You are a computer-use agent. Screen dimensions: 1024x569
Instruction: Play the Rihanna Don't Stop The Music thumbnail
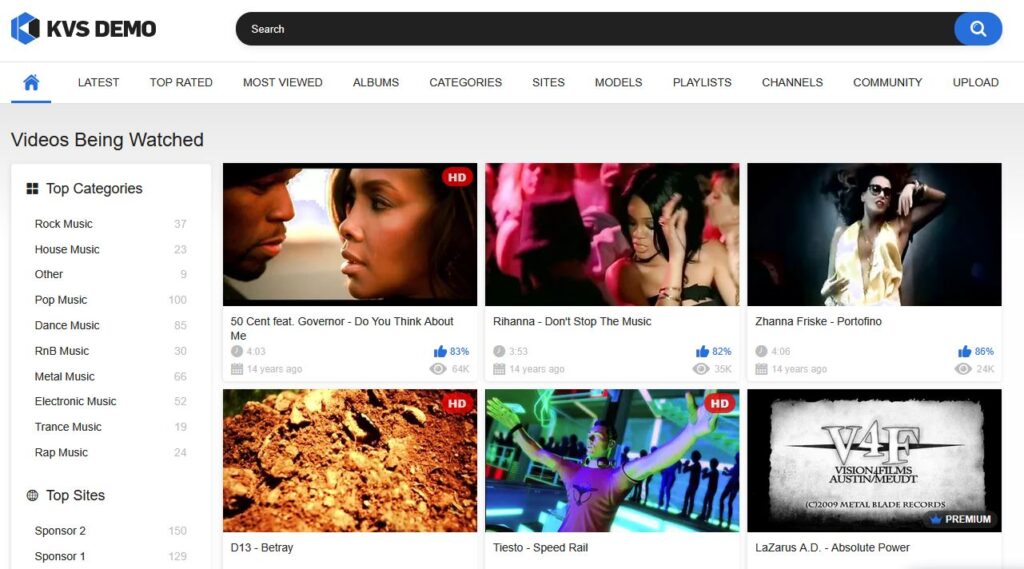pos(613,235)
